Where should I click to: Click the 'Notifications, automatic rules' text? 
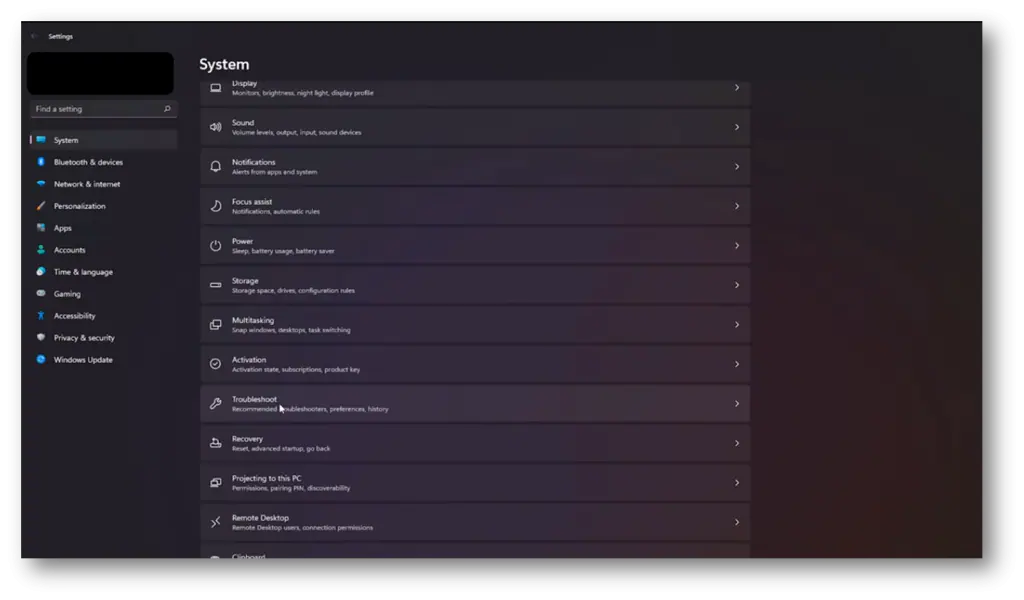tap(276, 212)
